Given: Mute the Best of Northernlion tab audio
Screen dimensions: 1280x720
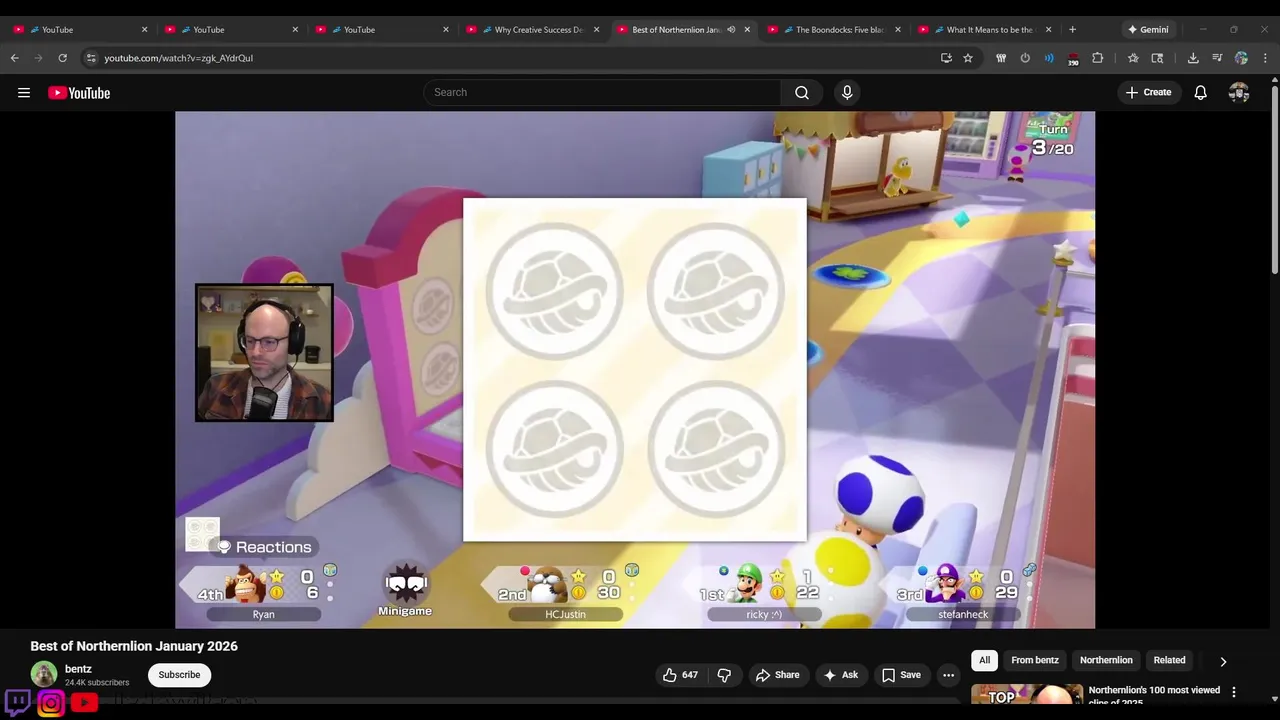Looking at the screenshot, I should (x=731, y=29).
